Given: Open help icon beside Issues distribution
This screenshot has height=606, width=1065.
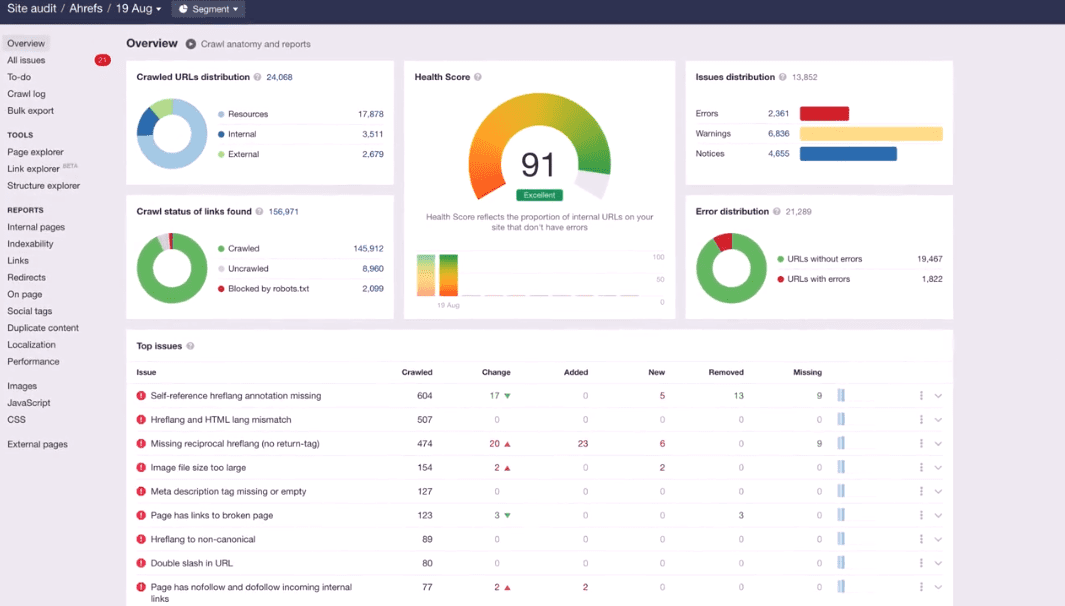Looking at the screenshot, I should tap(782, 77).
